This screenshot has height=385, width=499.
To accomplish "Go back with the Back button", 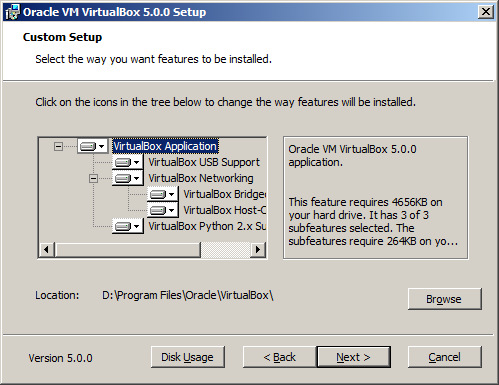I will (280, 357).
